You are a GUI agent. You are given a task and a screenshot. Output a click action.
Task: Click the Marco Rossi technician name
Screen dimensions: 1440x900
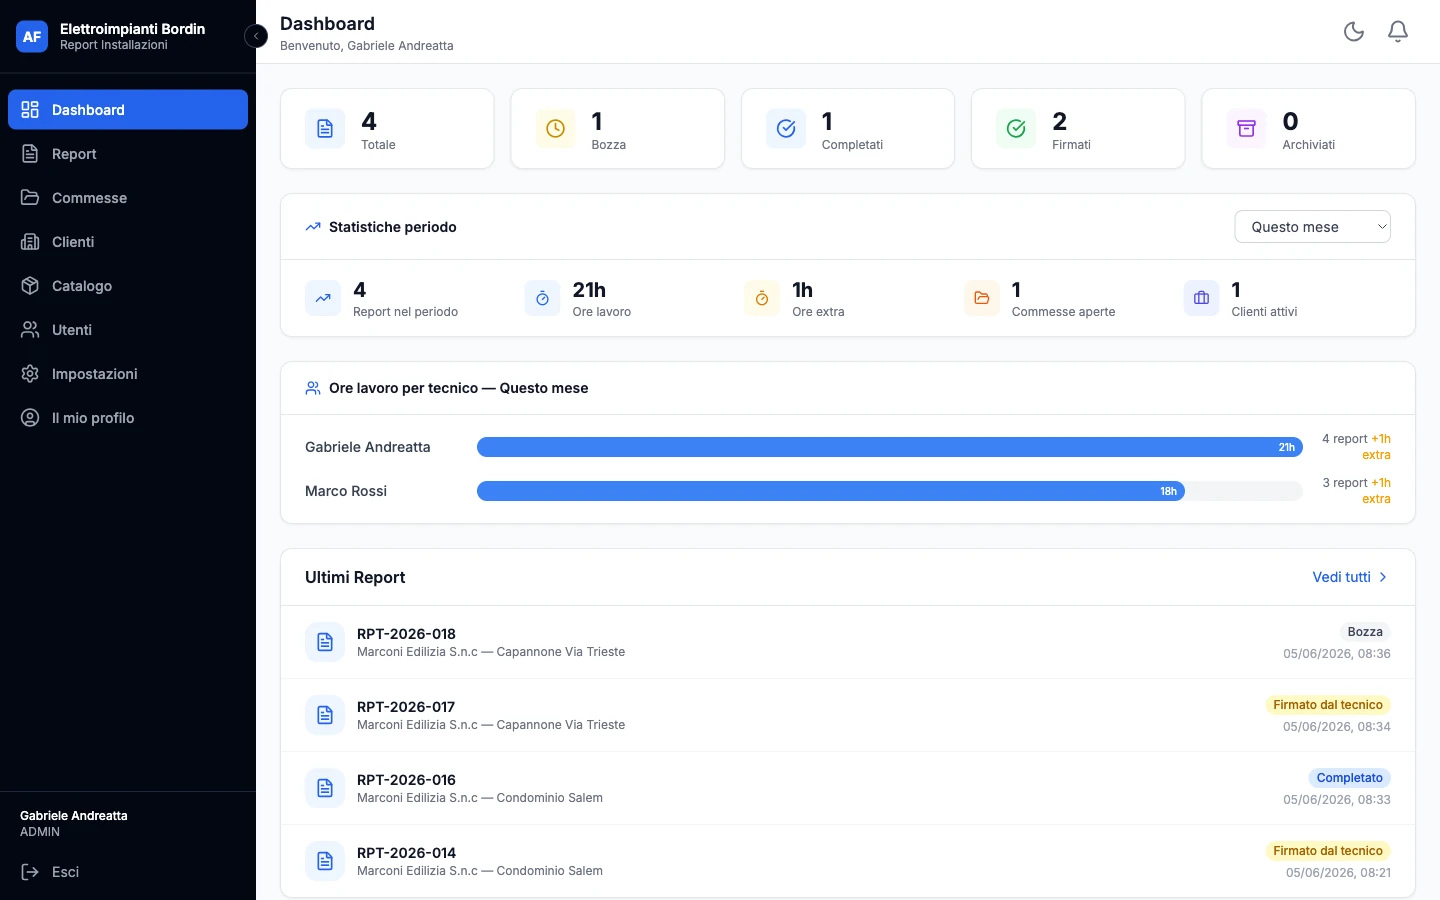(x=346, y=491)
